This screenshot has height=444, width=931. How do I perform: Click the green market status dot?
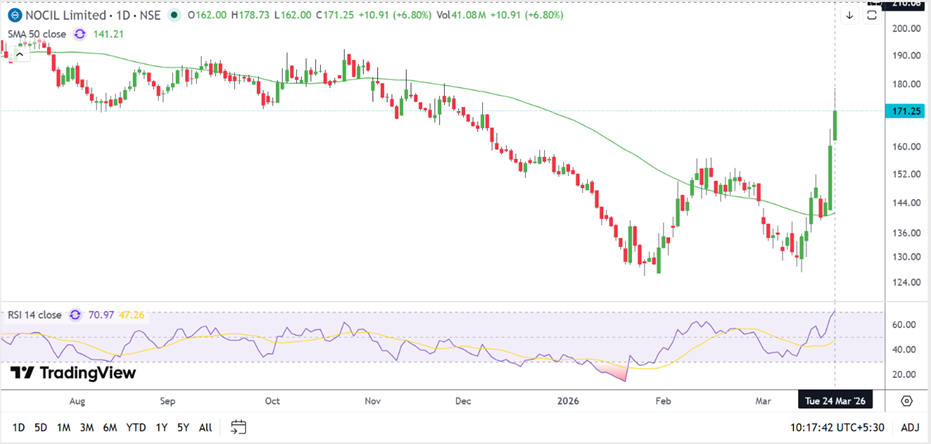pyautogui.click(x=175, y=16)
